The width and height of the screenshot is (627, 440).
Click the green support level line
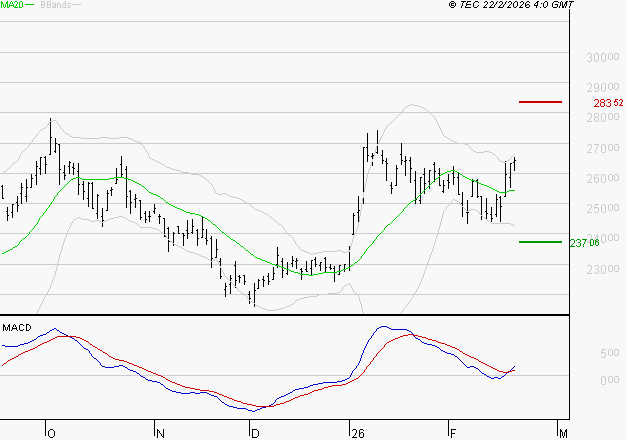[x=540, y=242]
